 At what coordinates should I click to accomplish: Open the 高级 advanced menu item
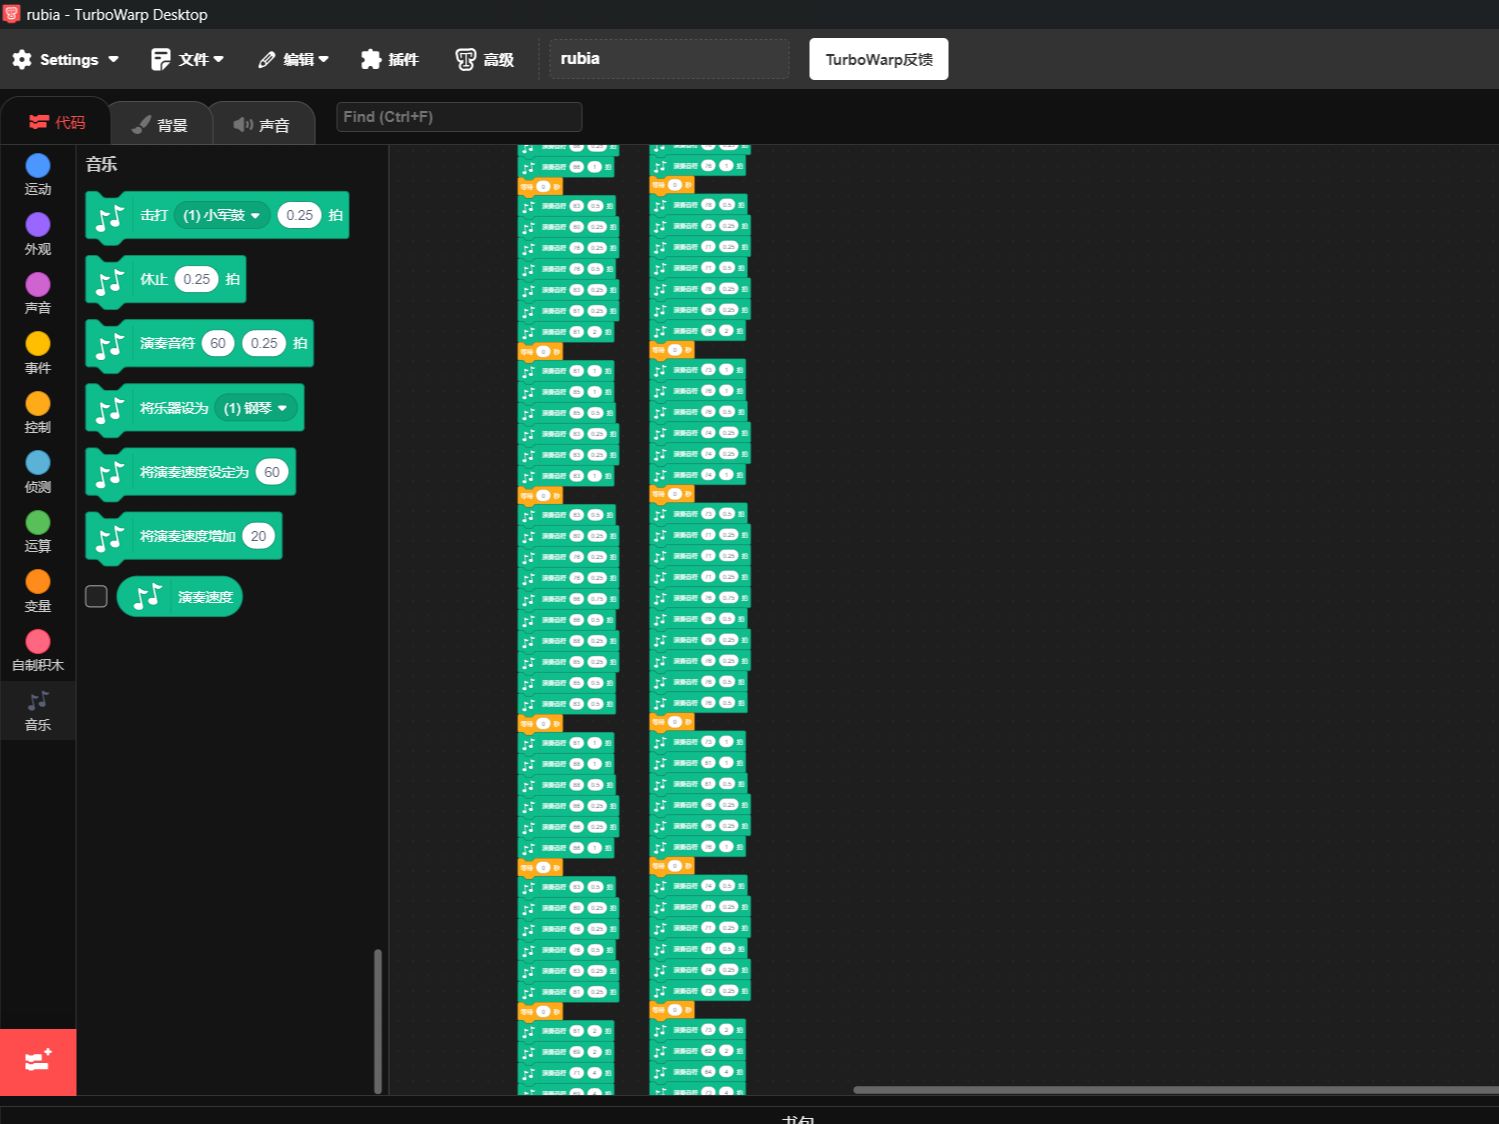pos(485,59)
